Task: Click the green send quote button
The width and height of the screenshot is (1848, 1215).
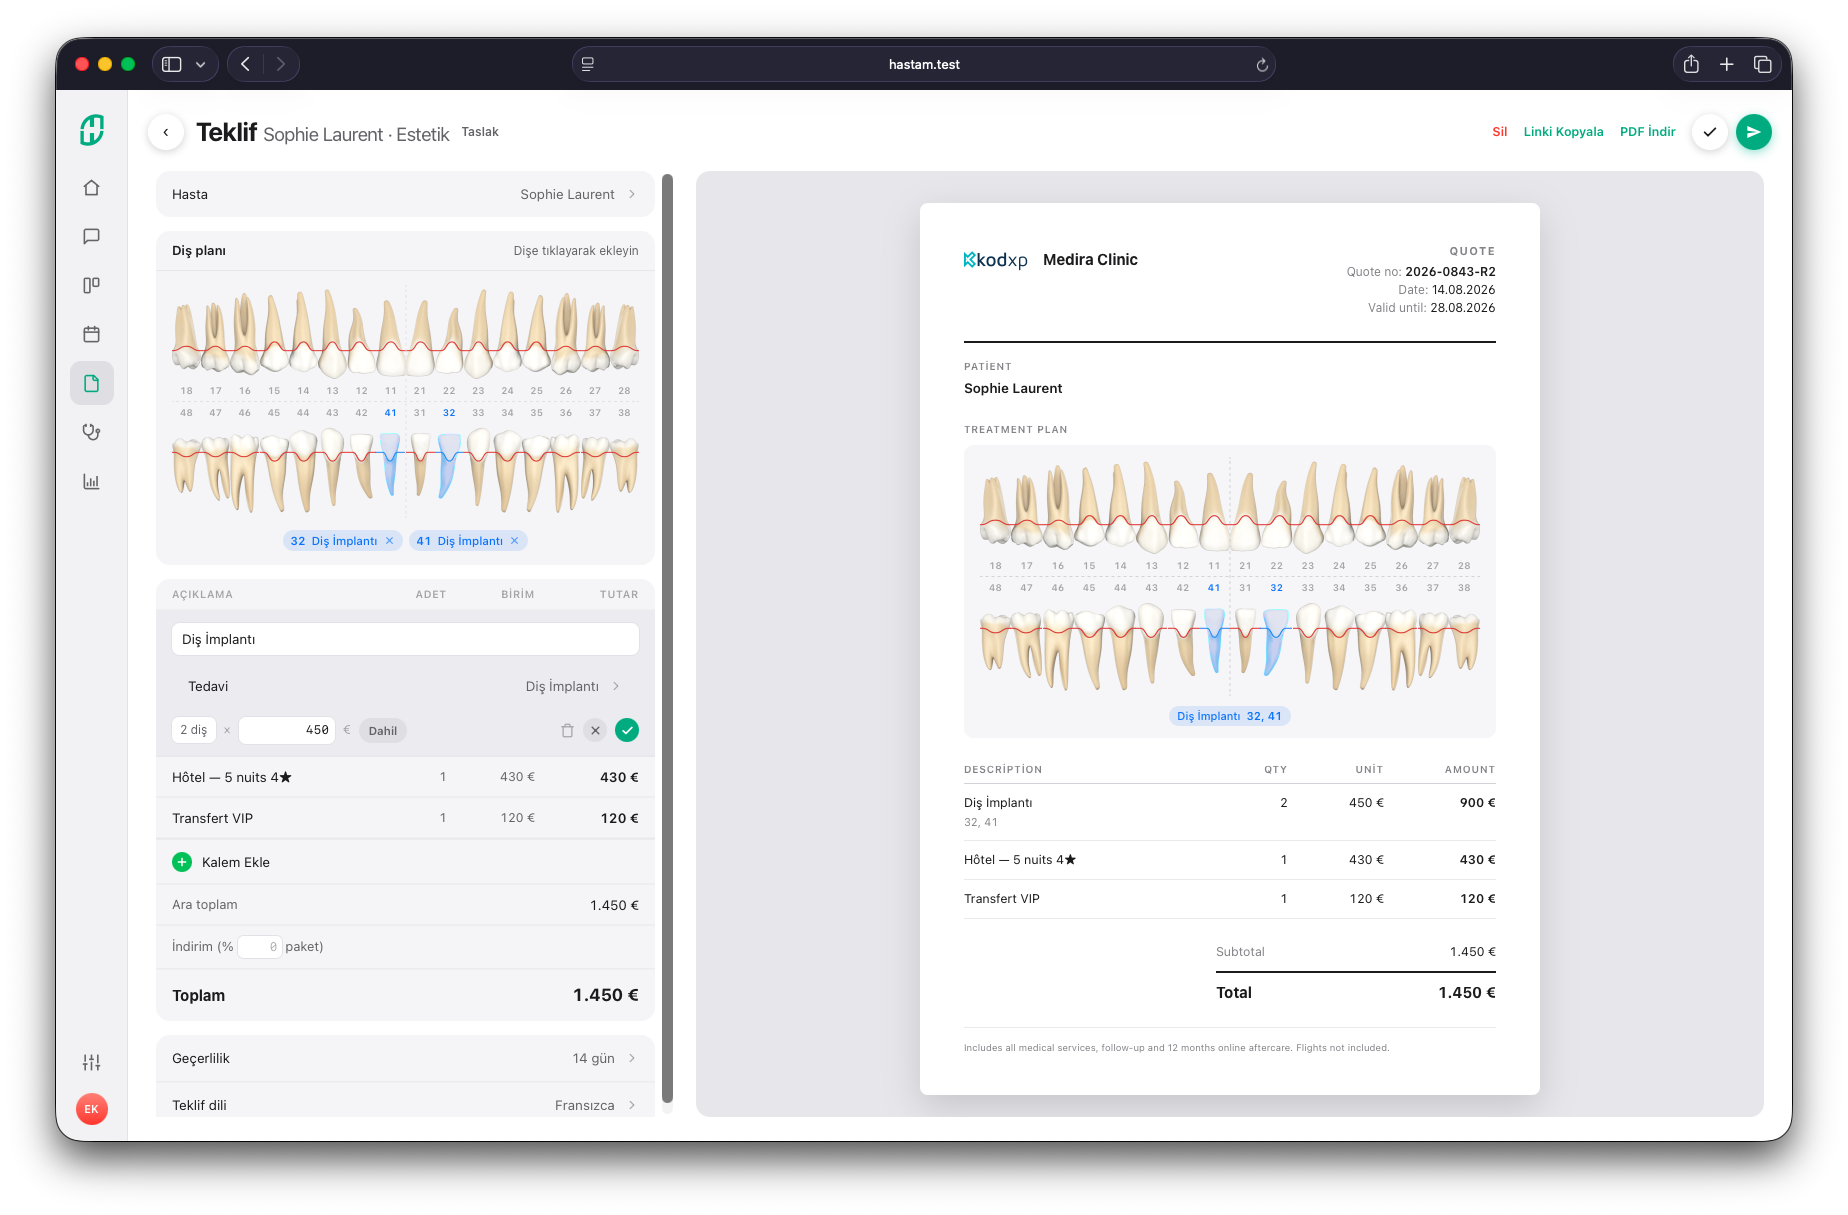Action: [1753, 132]
